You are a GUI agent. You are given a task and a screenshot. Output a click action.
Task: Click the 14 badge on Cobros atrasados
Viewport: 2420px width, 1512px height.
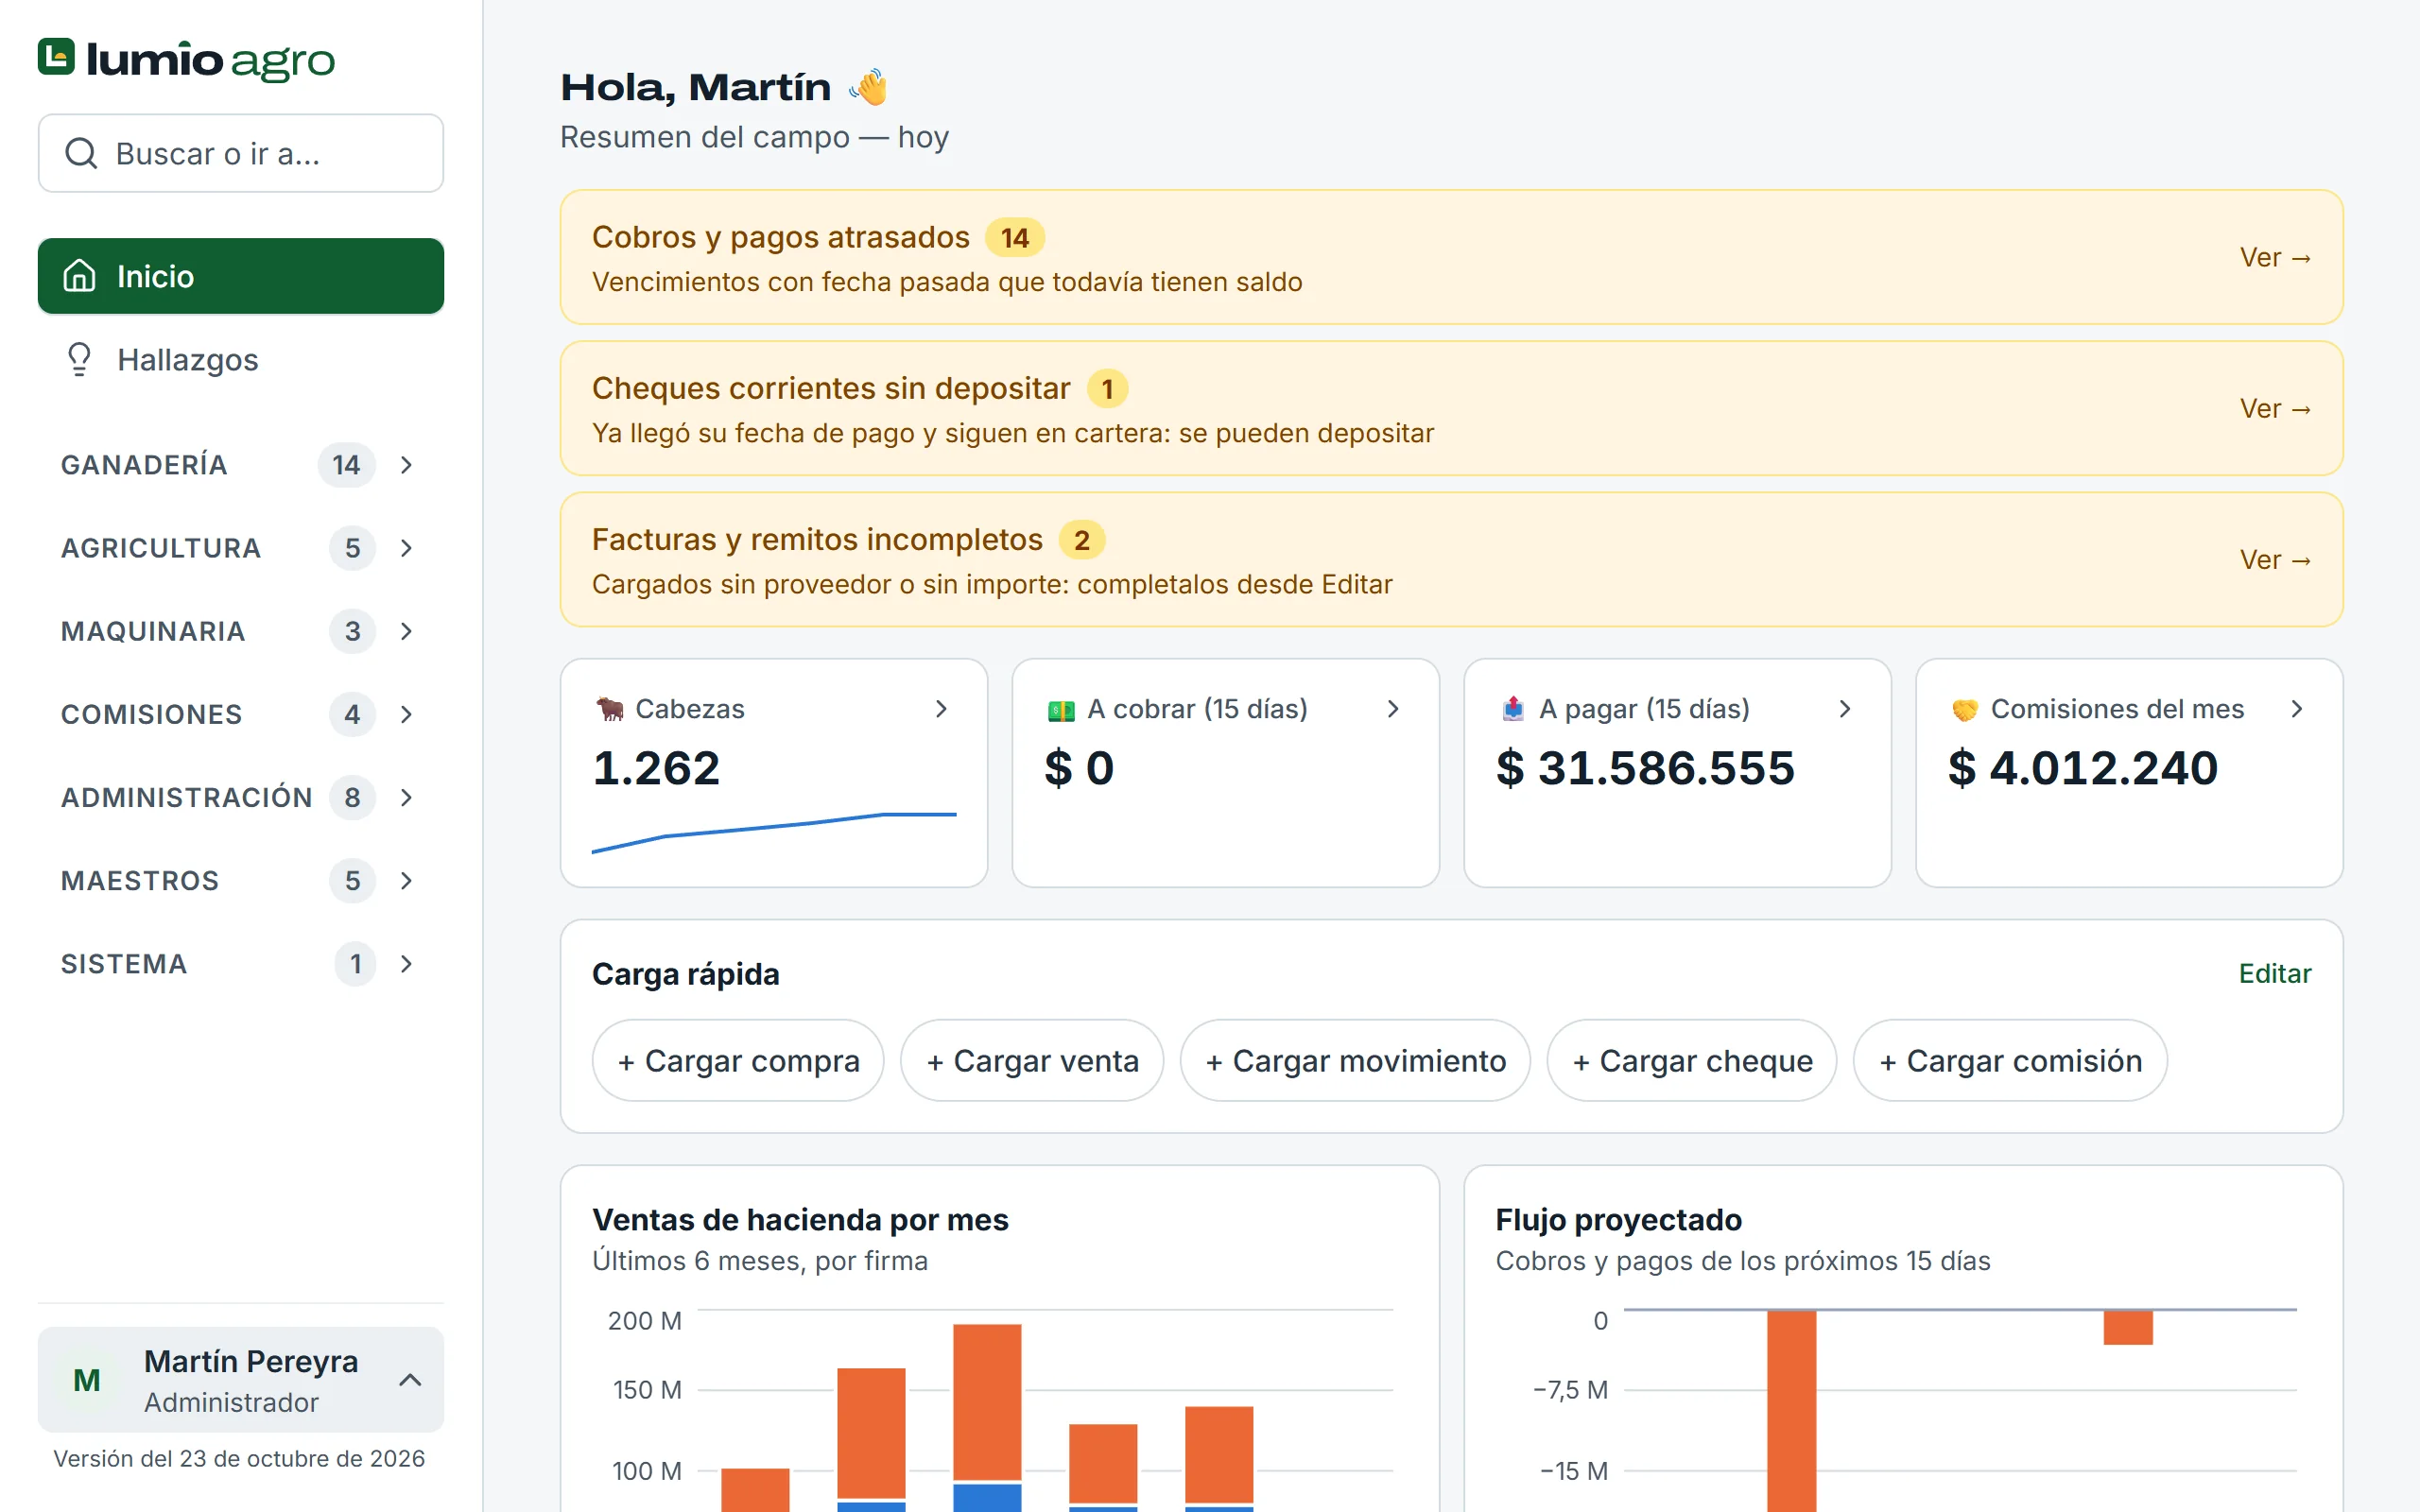pyautogui.click(x=1015, y=238)
